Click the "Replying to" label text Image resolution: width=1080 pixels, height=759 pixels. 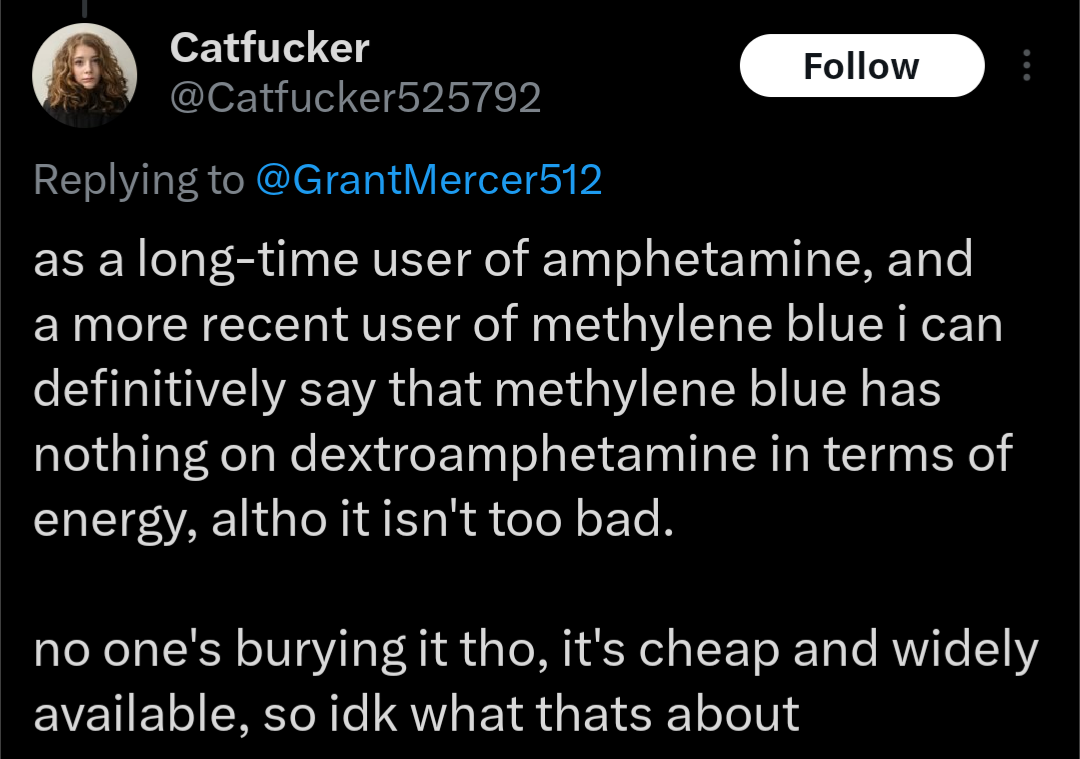[x=138, y=180]
